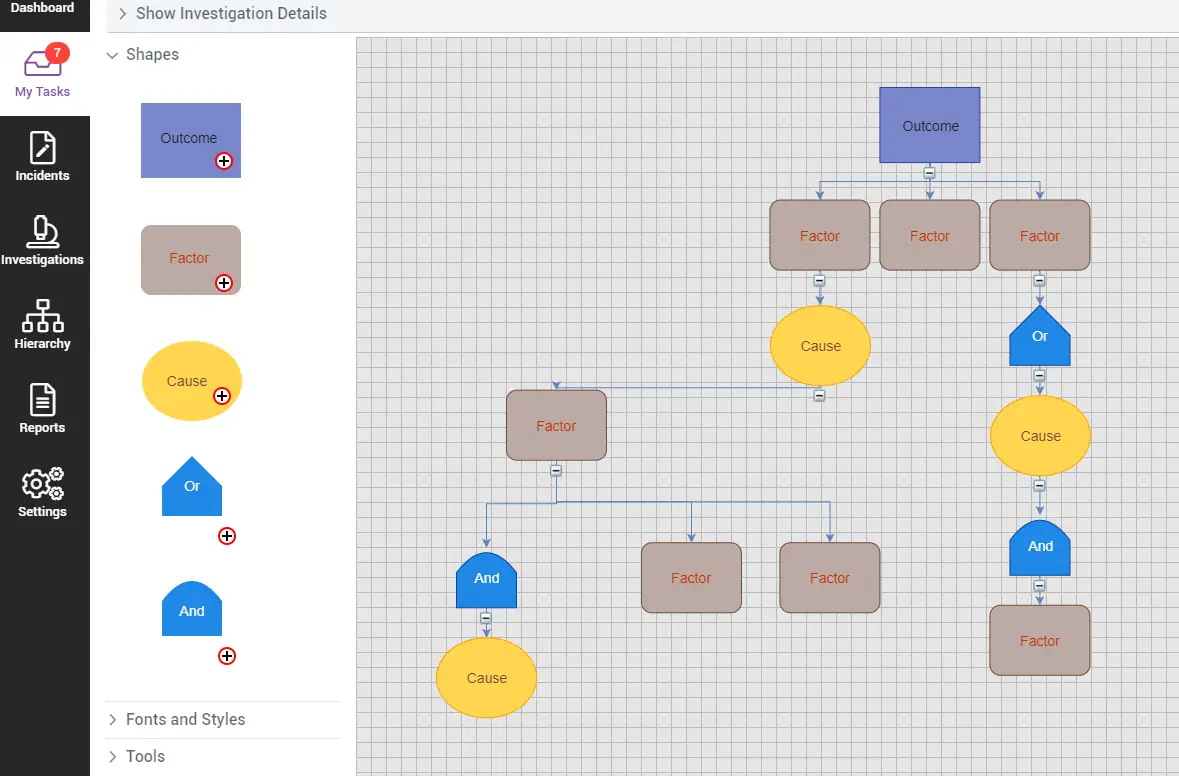Screen dimensions: 1179x776
Task: Select the bottom-left Cause node
Action: click(x=486, y=678)
